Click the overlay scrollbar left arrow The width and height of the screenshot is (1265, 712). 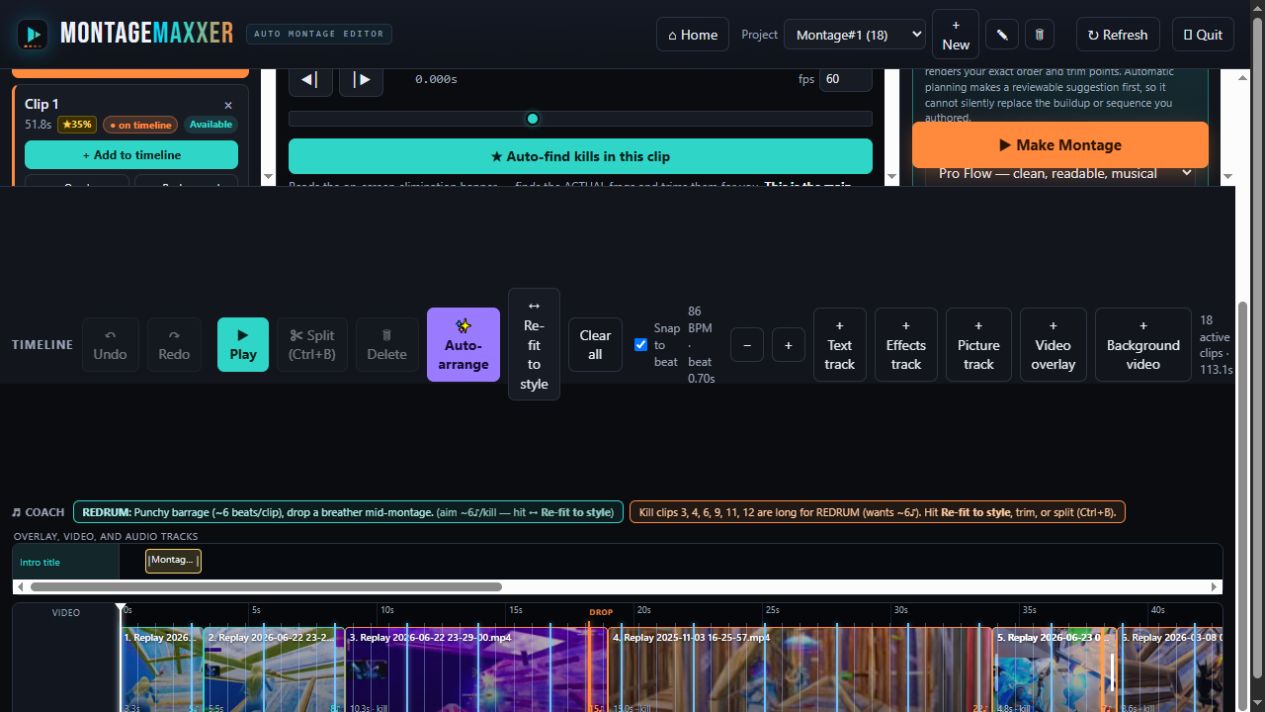pyautogui.click(x=19, y=587)
